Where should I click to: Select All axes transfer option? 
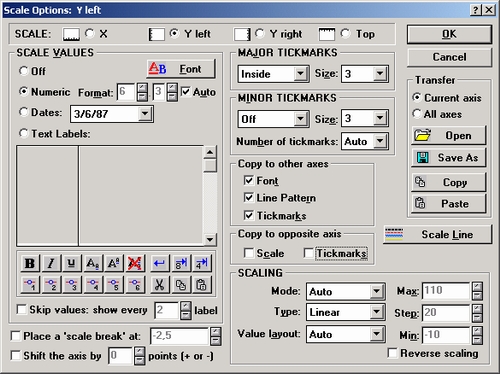click(417, 114)
